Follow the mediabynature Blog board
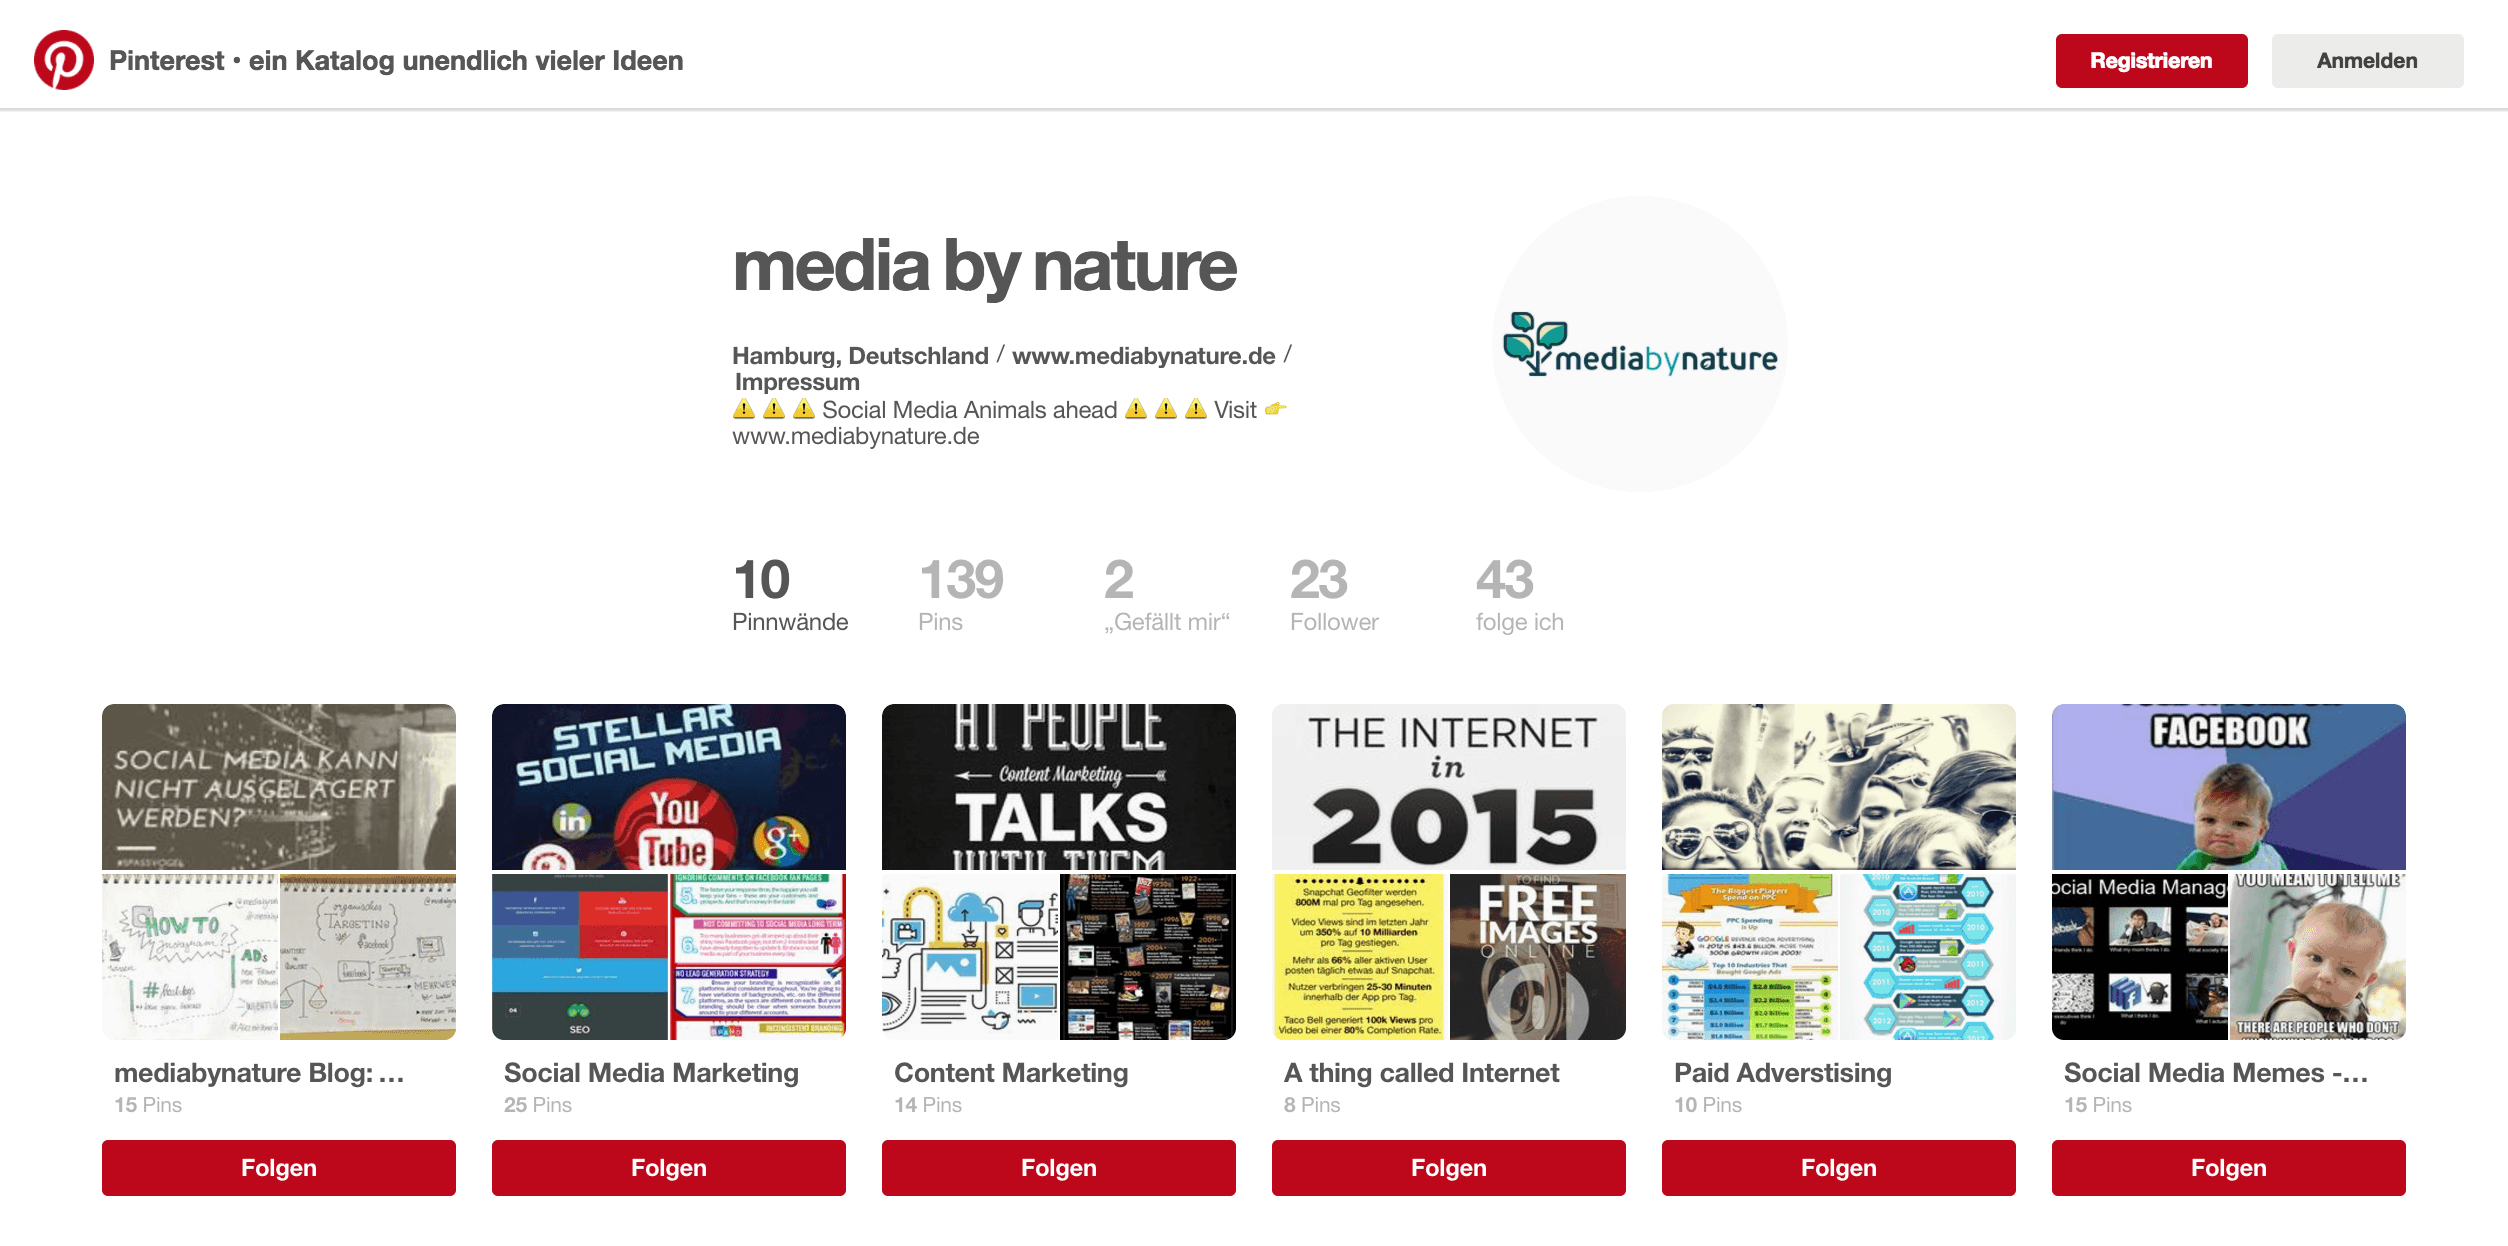 (279, 1168)
